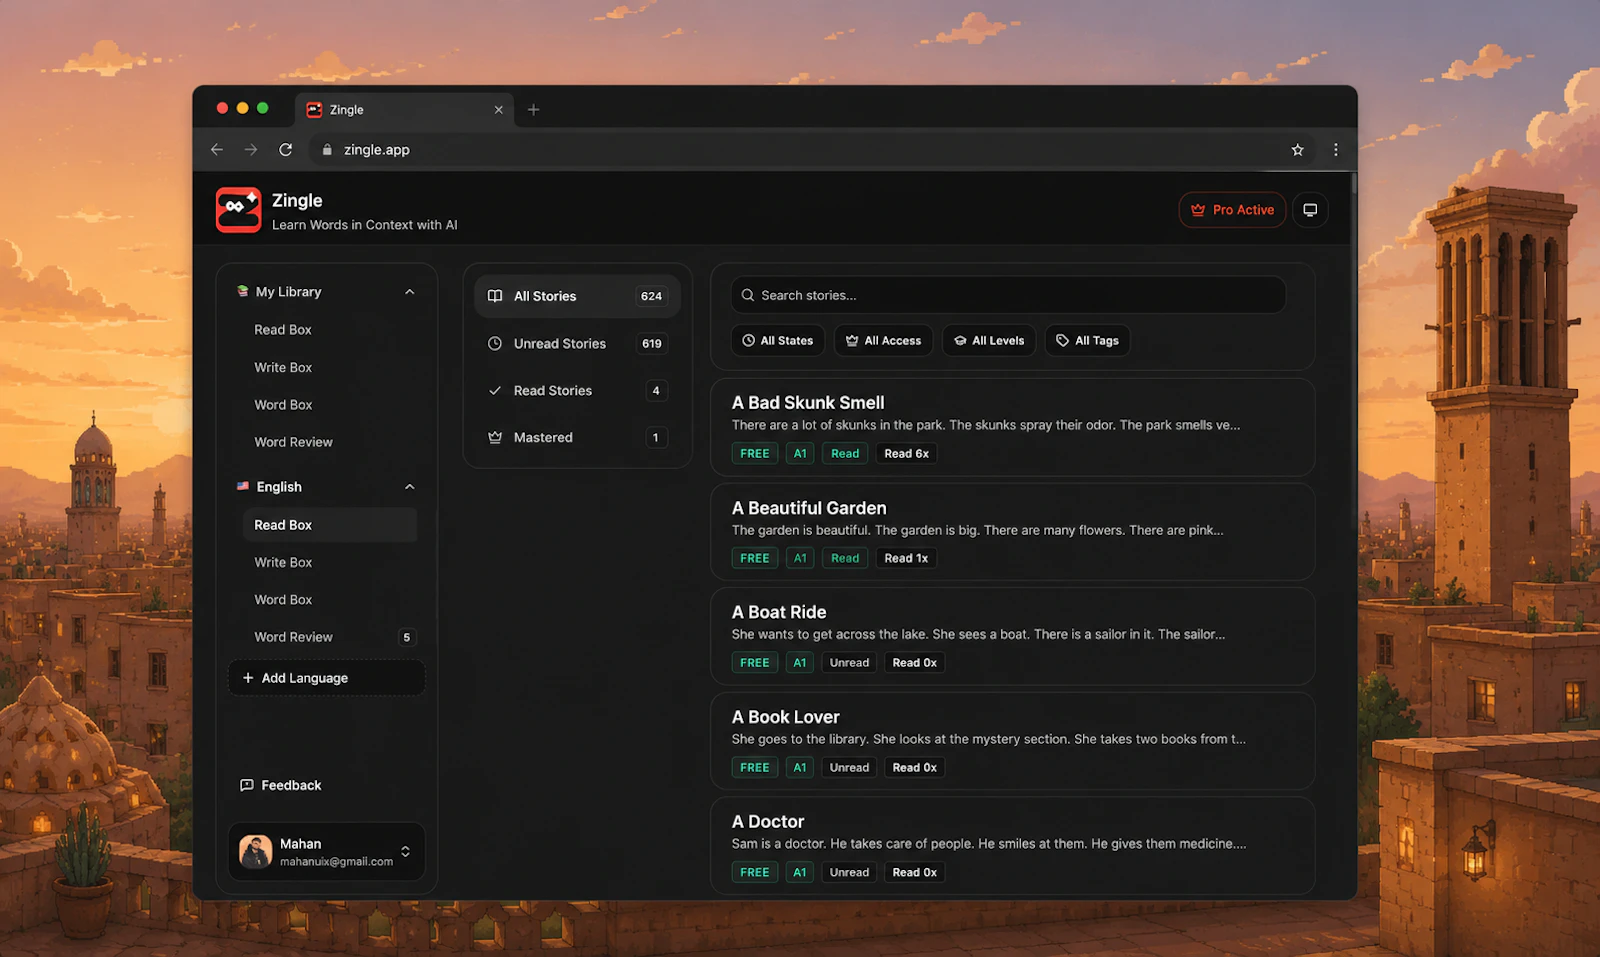Click A1 level tag on A Doctor
1600x957 pixels.
click(x=800, y=872)
